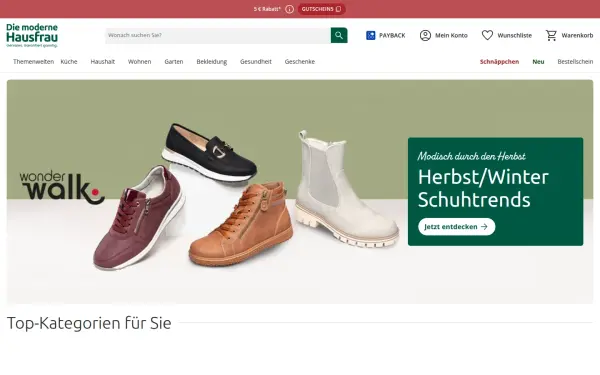Click the 'Top-Kategorien für Sie' heading
The width and height of the screenshot is (600, 375).
89,323
